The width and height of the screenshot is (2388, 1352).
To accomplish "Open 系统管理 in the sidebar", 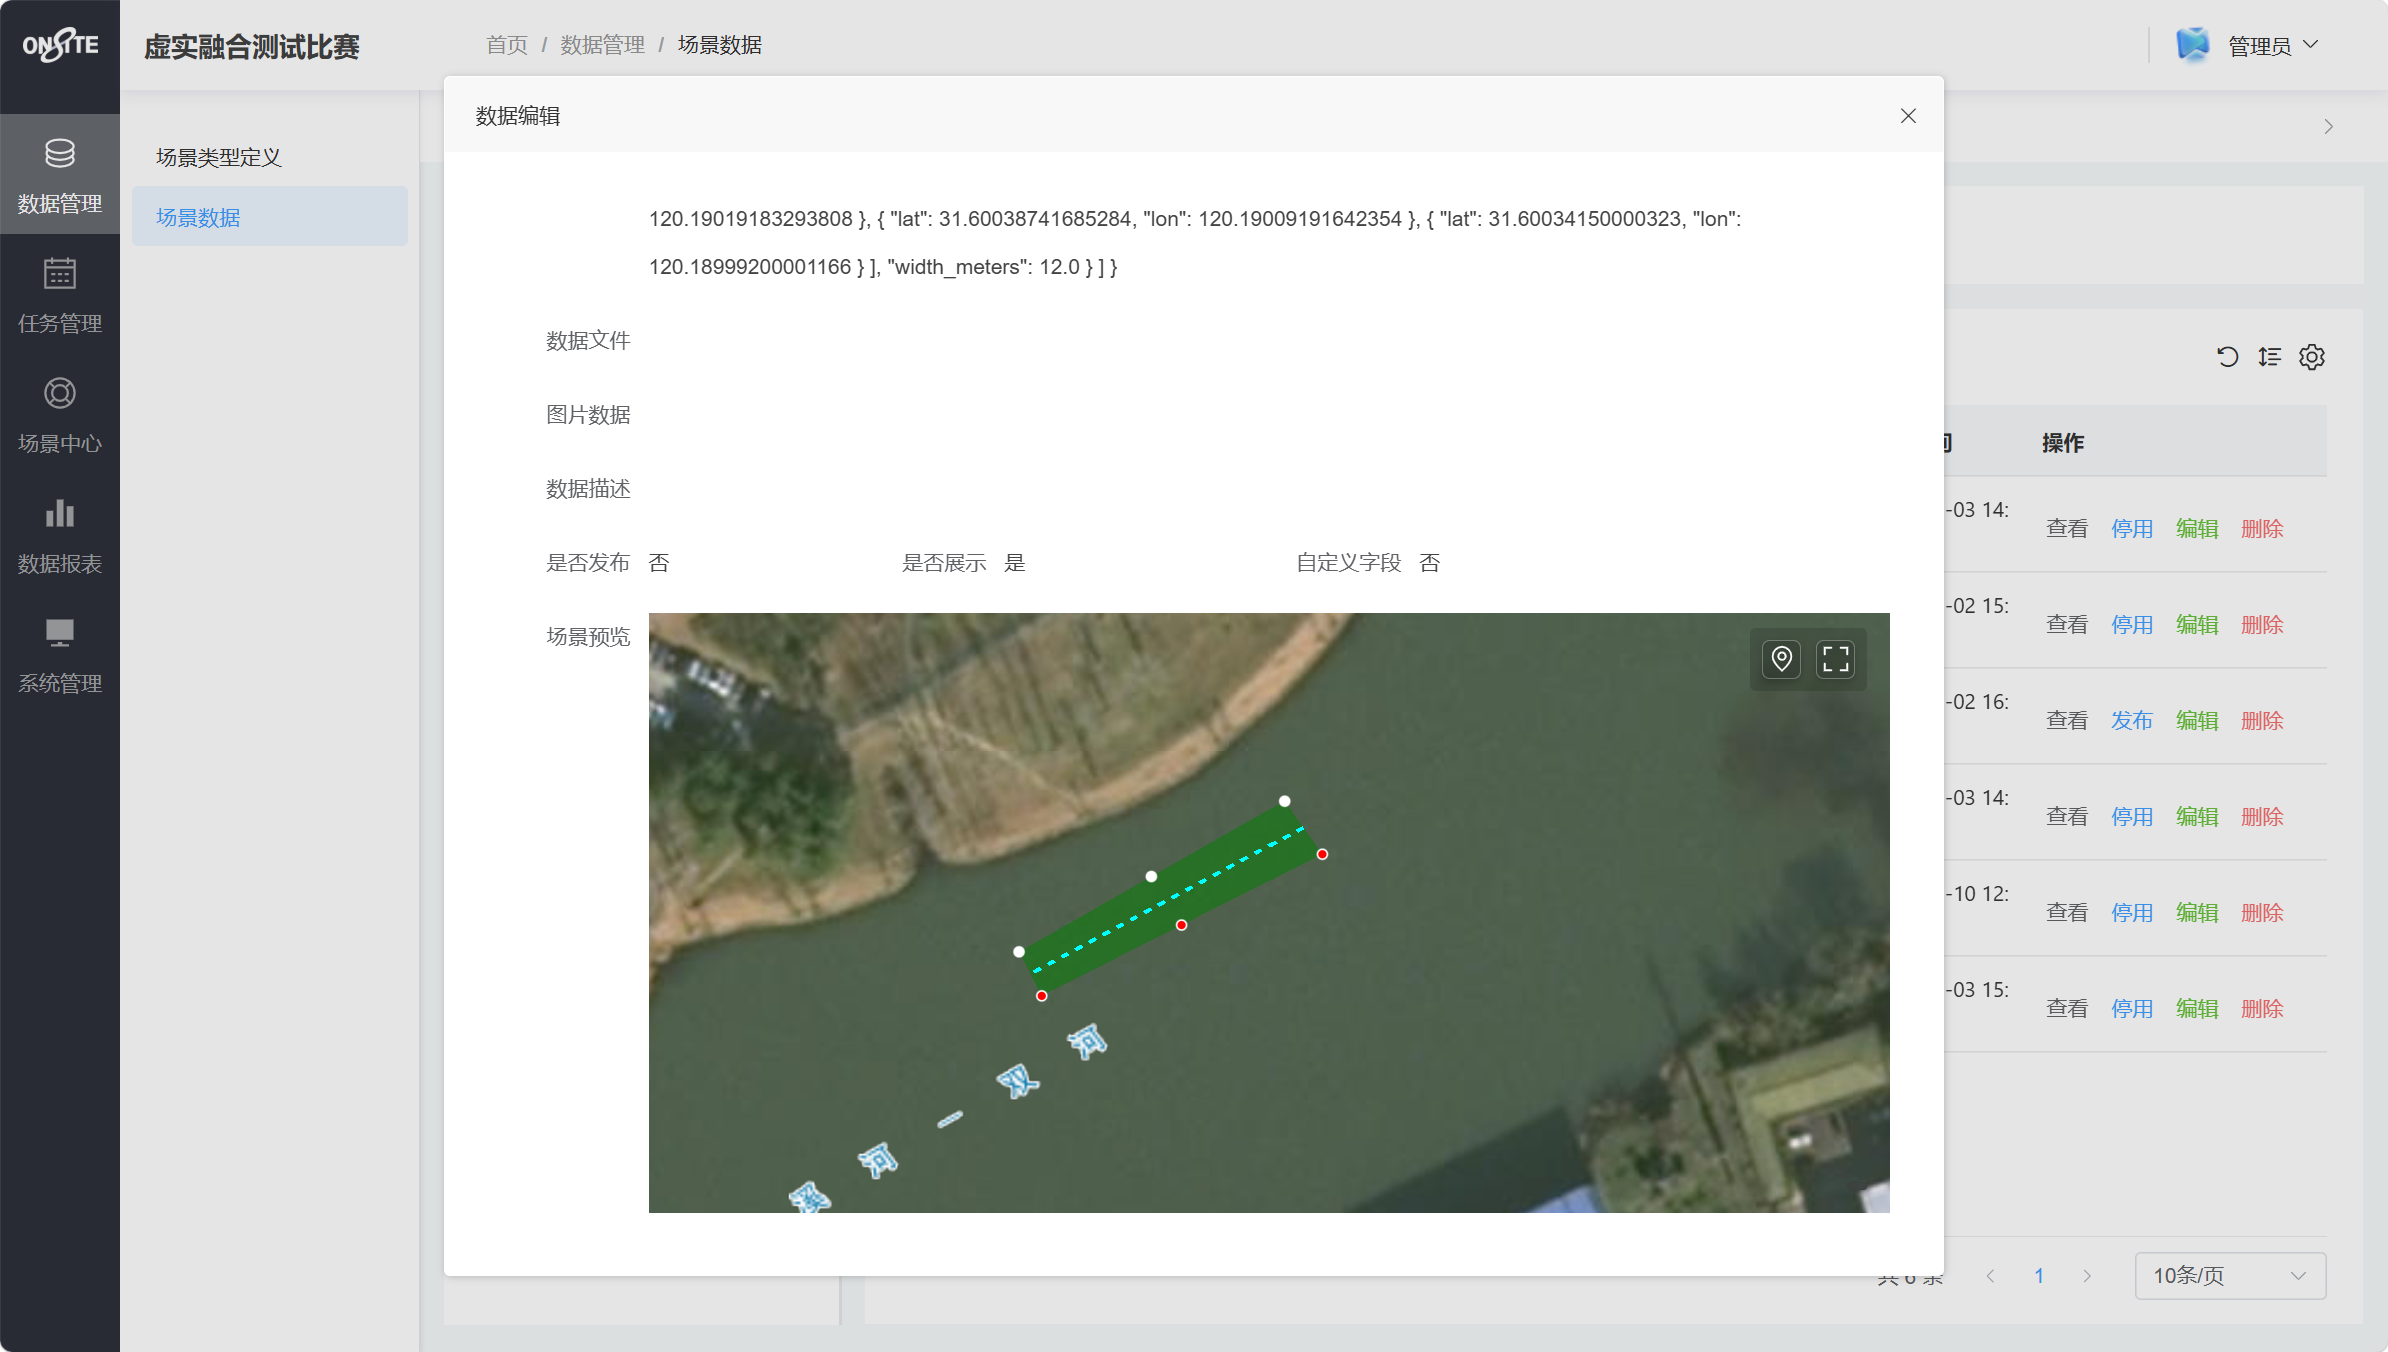I will pyautogui.click(x=60, y=656).
